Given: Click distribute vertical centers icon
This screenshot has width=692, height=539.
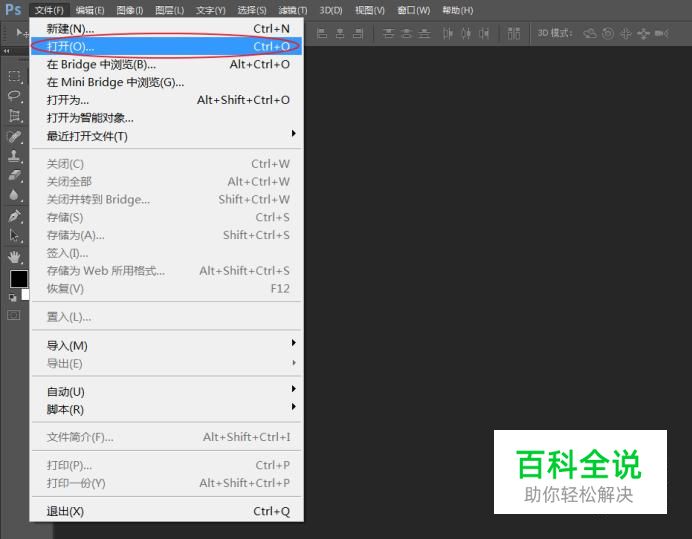Looking at the screenshot, I should [x=406, y=33].
